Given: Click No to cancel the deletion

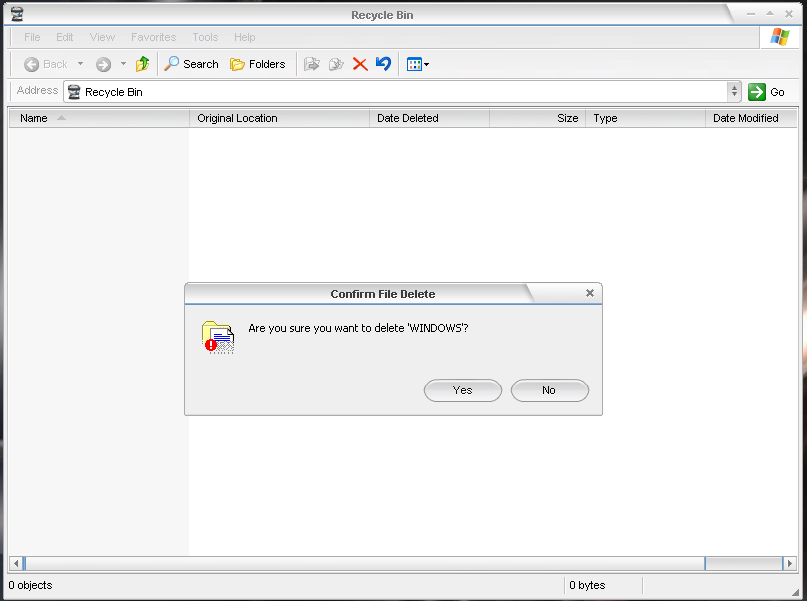Looking at the screenshot, I should click(x=549, y=390).
